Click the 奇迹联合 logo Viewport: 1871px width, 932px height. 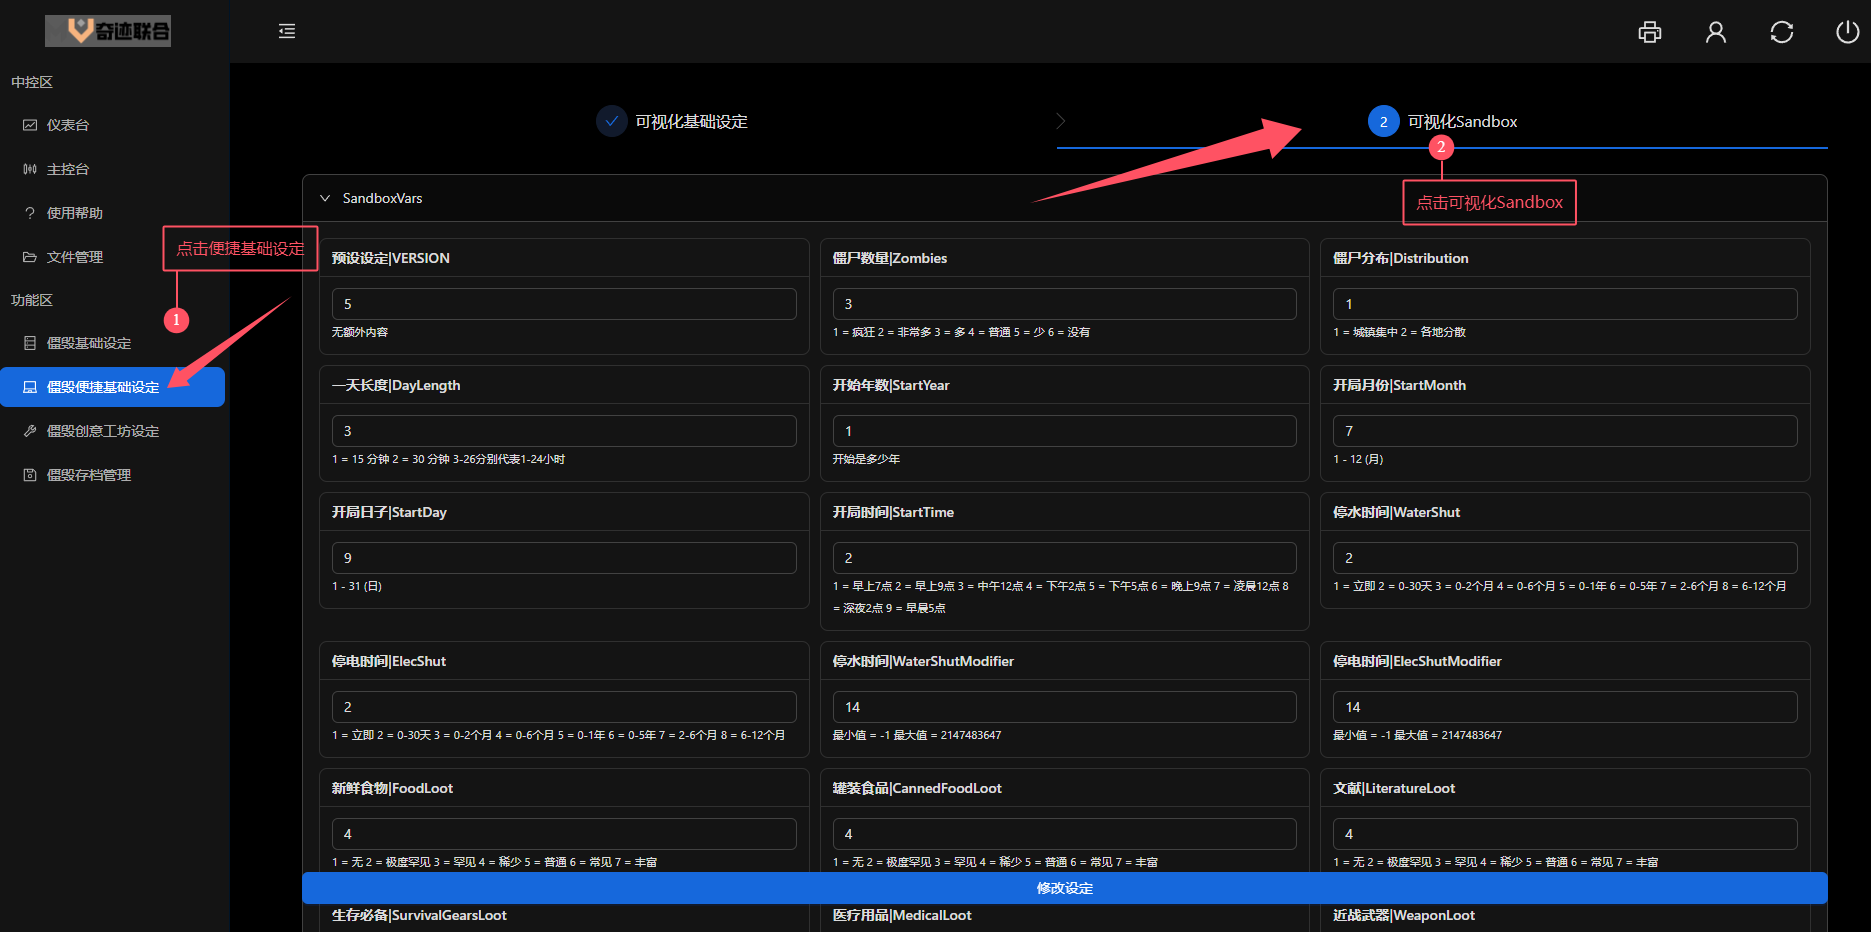tap(108, 31)
